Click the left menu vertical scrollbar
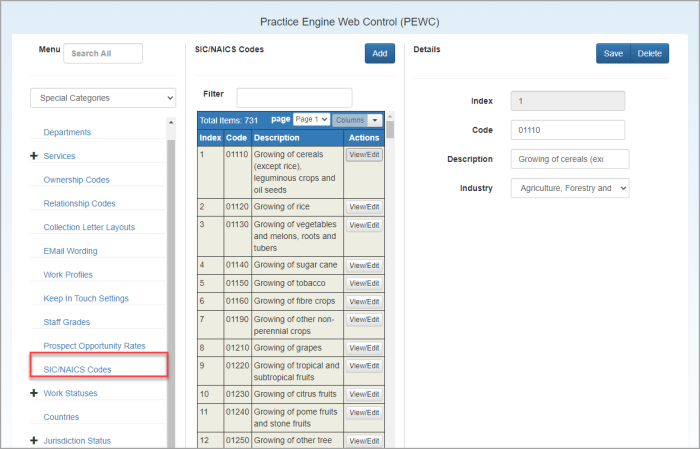700x449 pixels. pos(171,280)
